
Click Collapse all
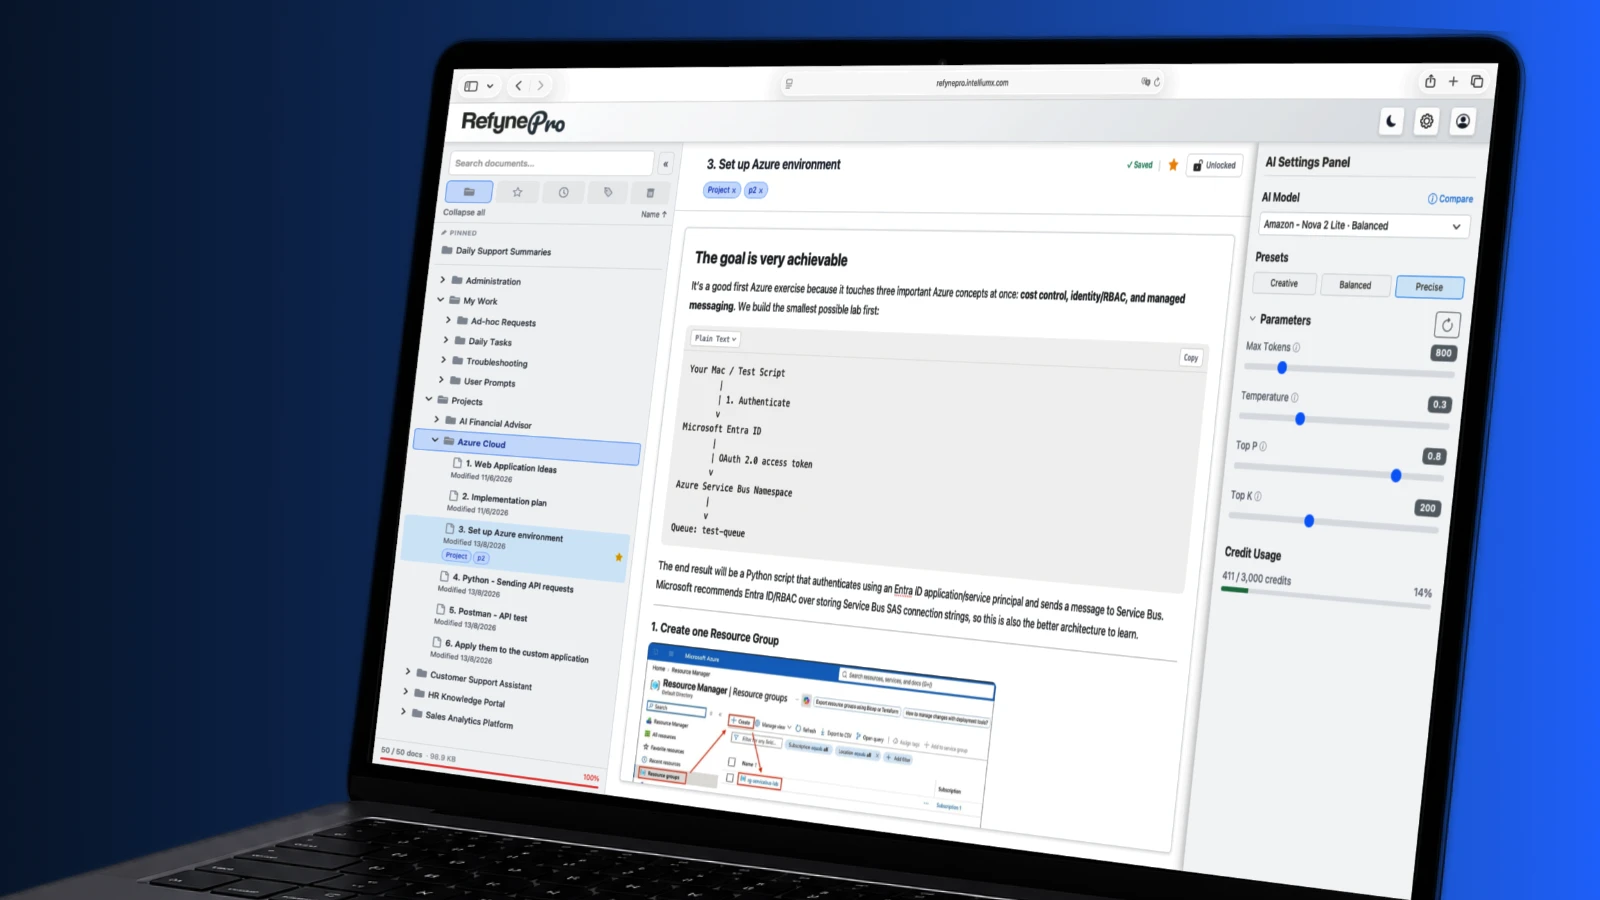(464, 212)
